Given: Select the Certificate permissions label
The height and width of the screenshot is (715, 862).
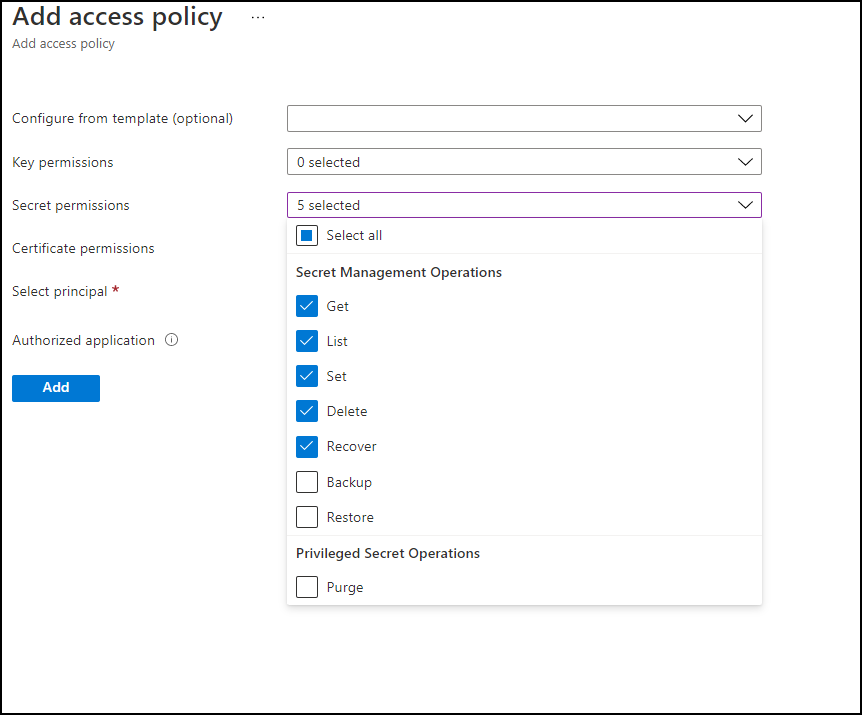Looking at the screenshot, I should (83, 248).
